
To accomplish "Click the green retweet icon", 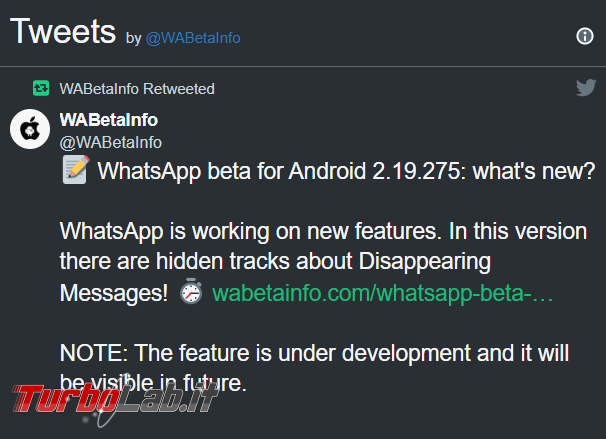I will tap(41, 88).
